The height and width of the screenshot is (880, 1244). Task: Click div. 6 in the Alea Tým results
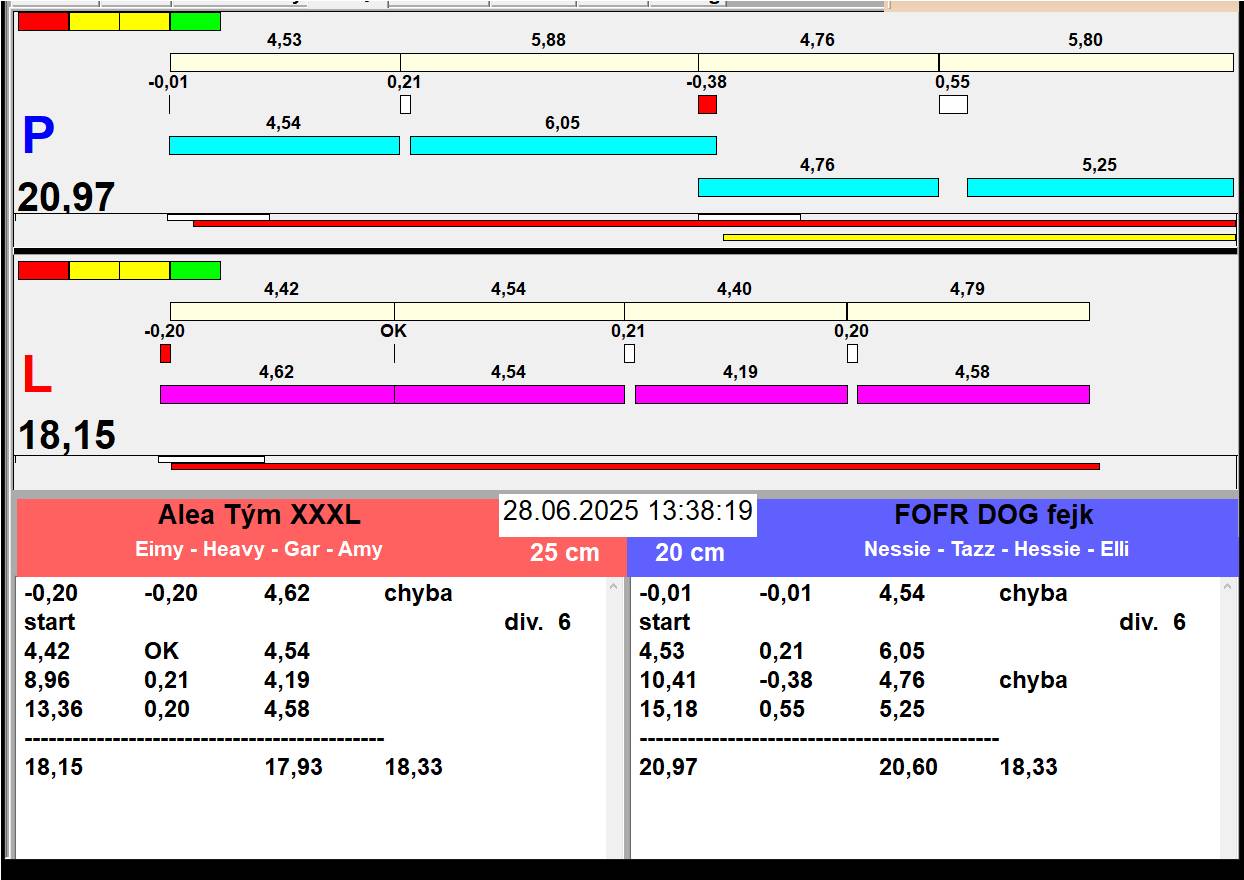click(537, 622)
